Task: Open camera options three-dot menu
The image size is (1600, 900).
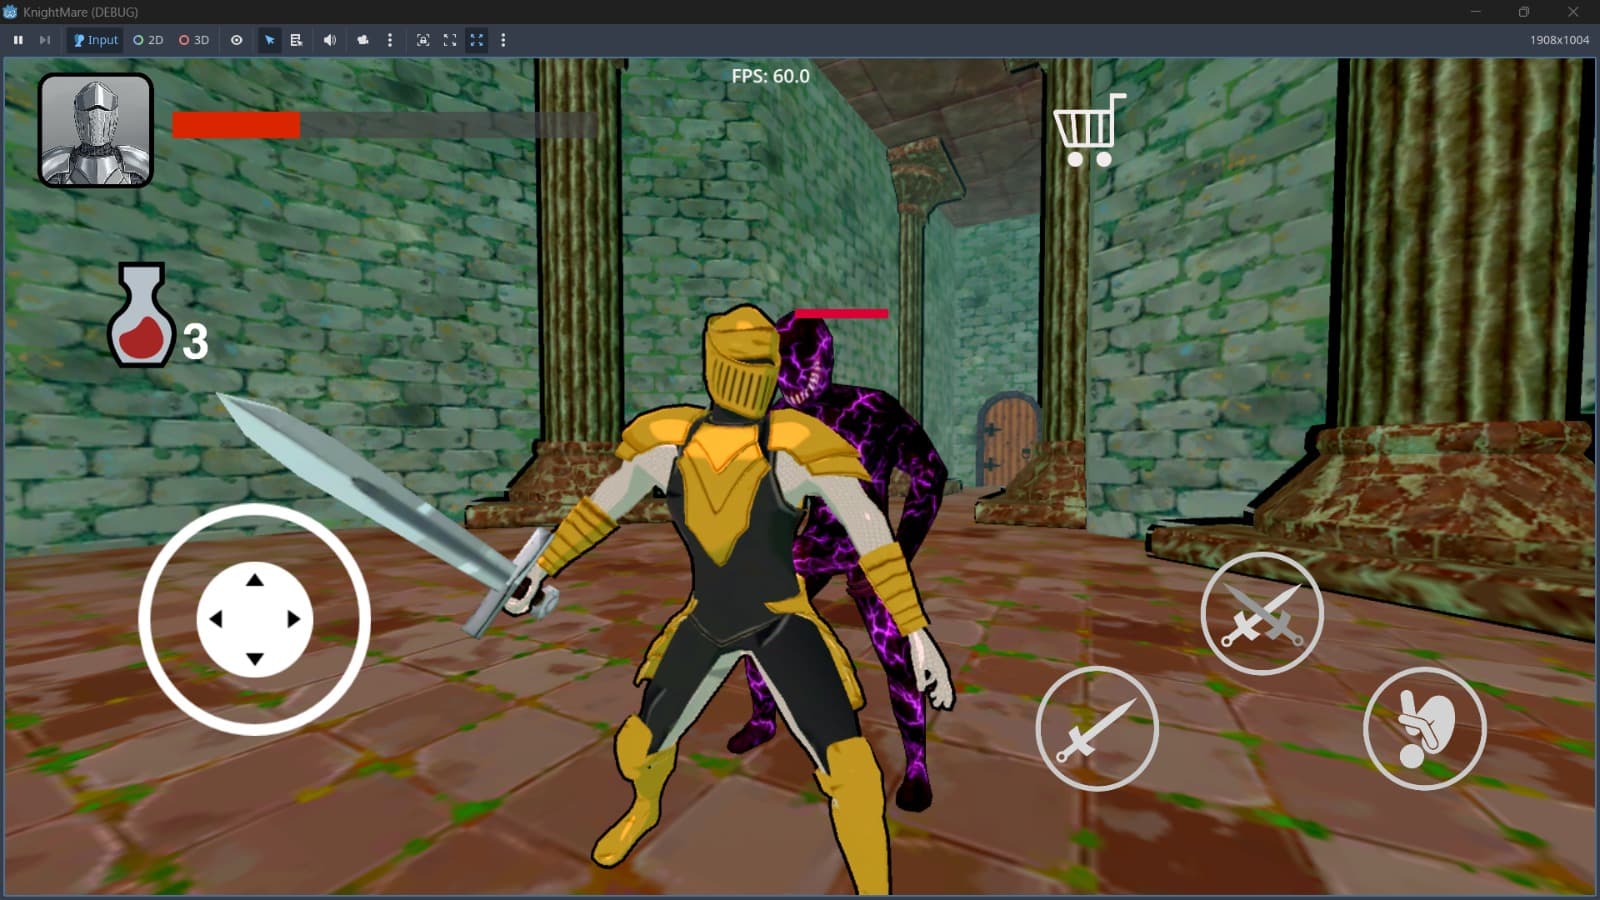Action: [390, 40]
